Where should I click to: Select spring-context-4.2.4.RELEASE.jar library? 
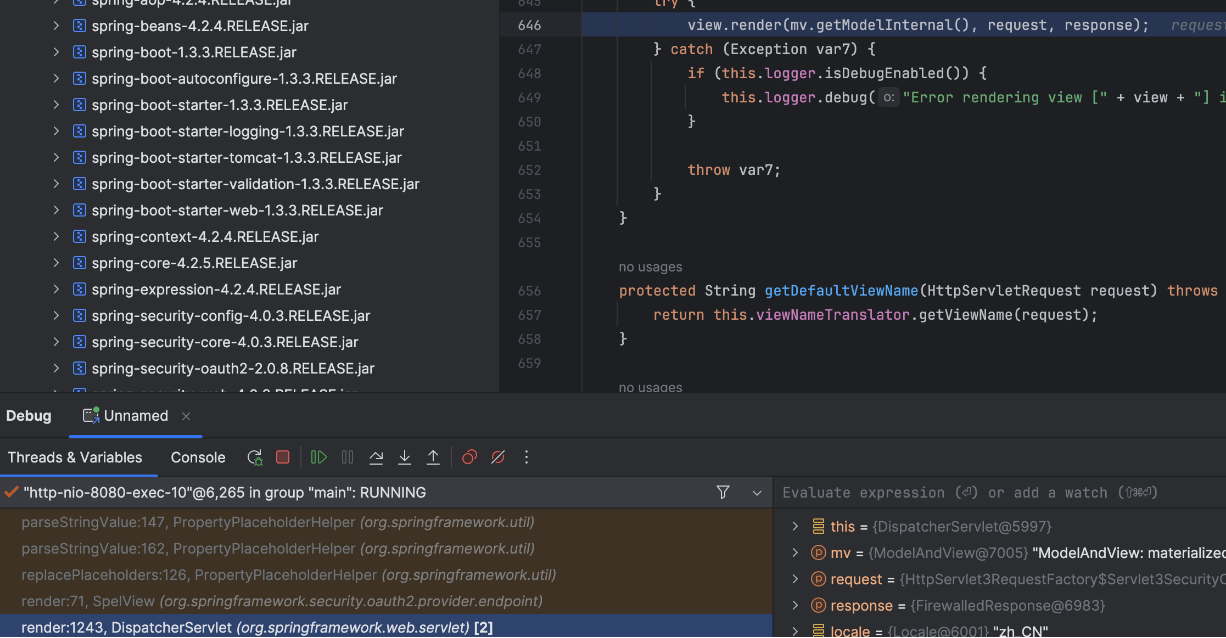point(205,237)
